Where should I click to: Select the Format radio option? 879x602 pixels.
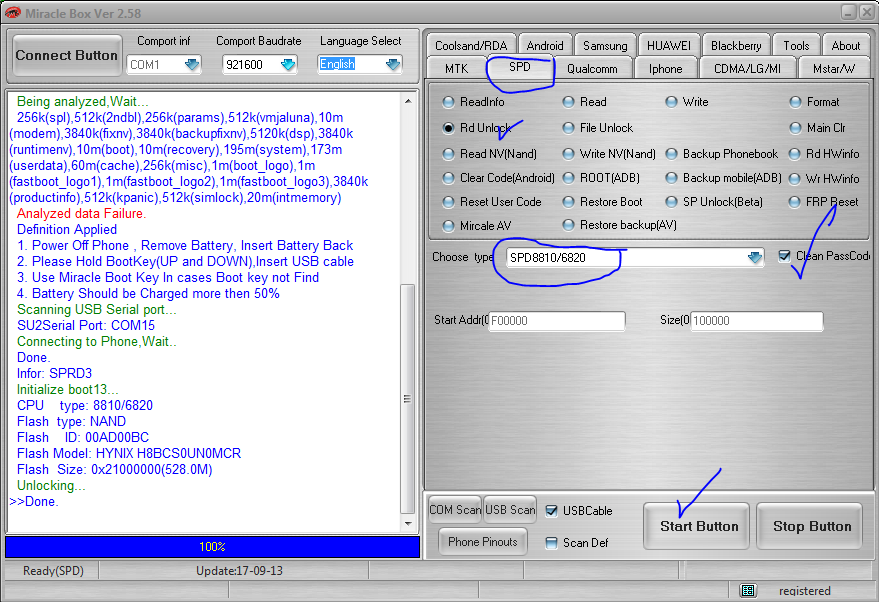795,102
